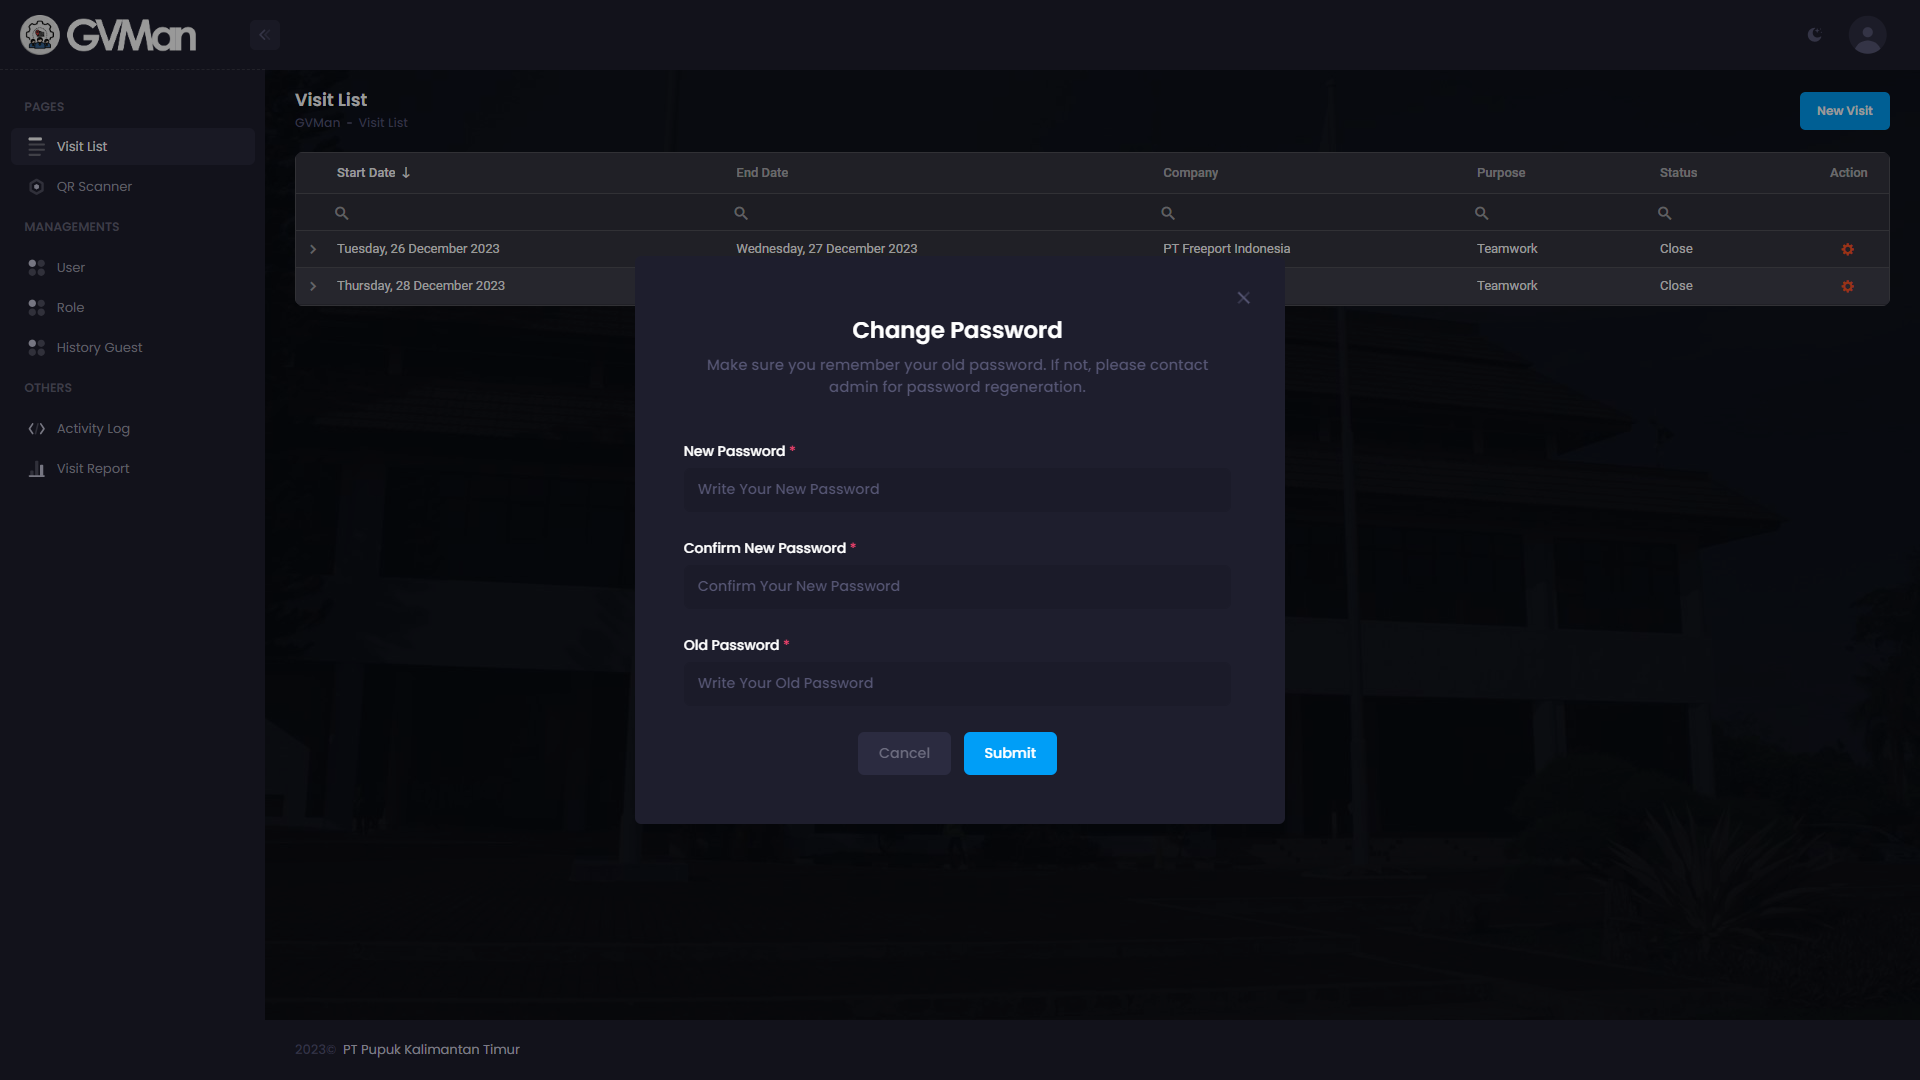Screen dimensions: 1920x1080
Task: Click the User sidebar icon
Action: click(36, 267)
